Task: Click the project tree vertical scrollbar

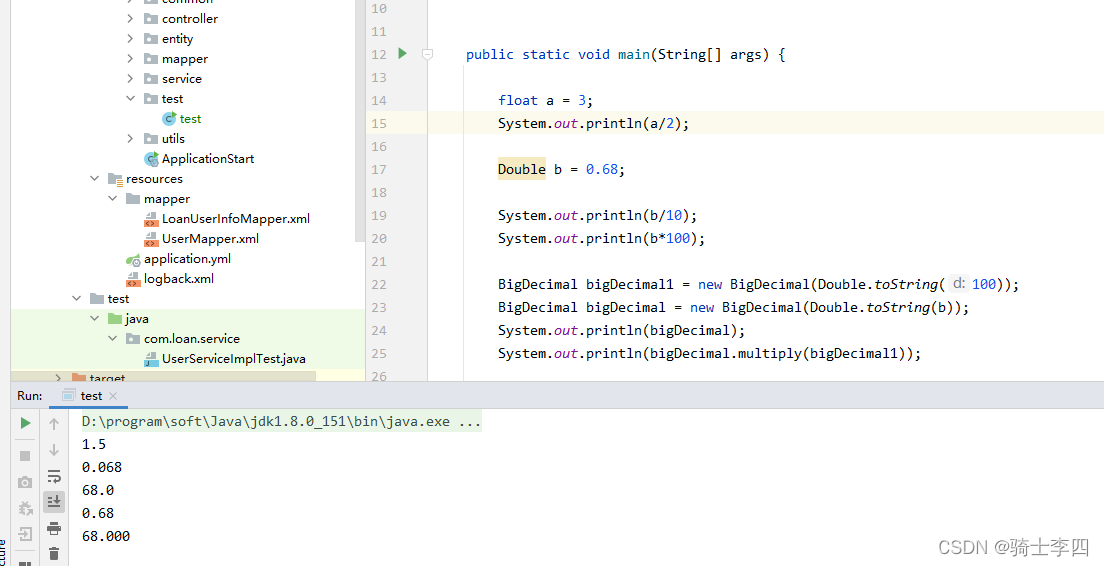Action: [360, 120]
